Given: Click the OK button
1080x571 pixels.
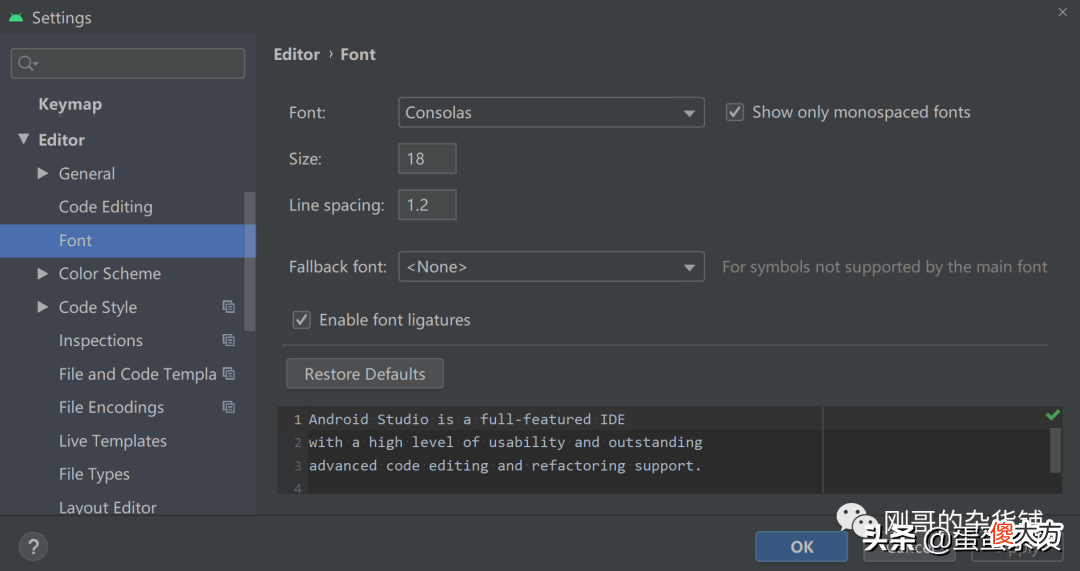Looking at the screenshot, I should click(x=802, y=547).
